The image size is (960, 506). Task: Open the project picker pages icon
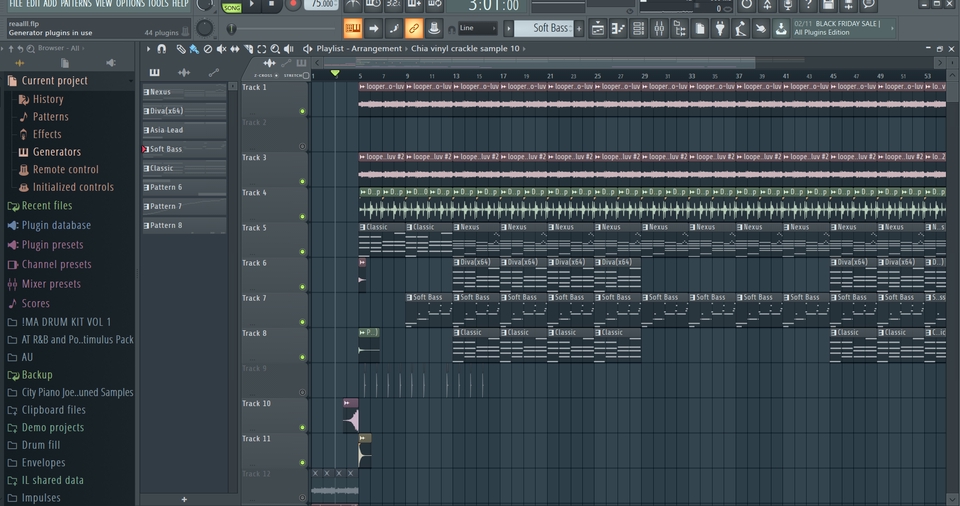tap(700, 28)
